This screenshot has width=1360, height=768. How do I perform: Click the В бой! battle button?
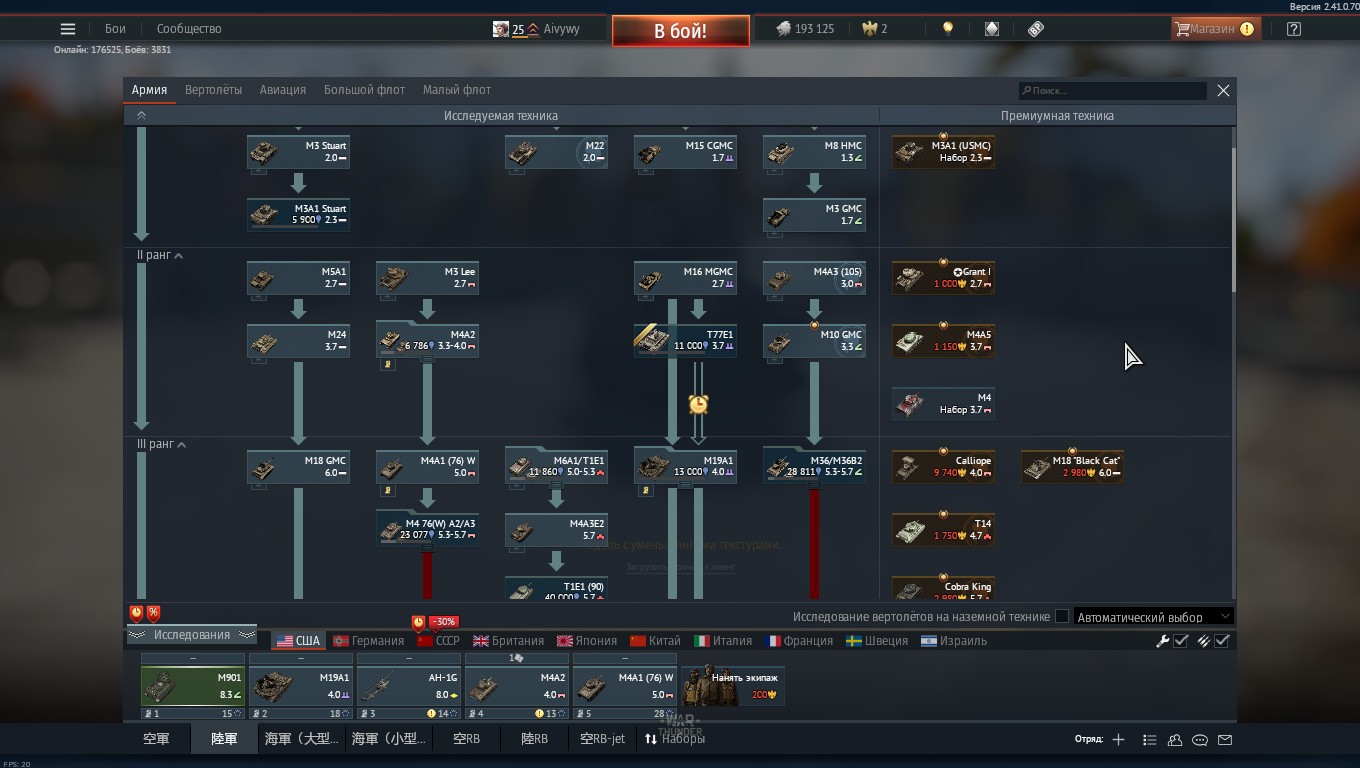[681, 31]
